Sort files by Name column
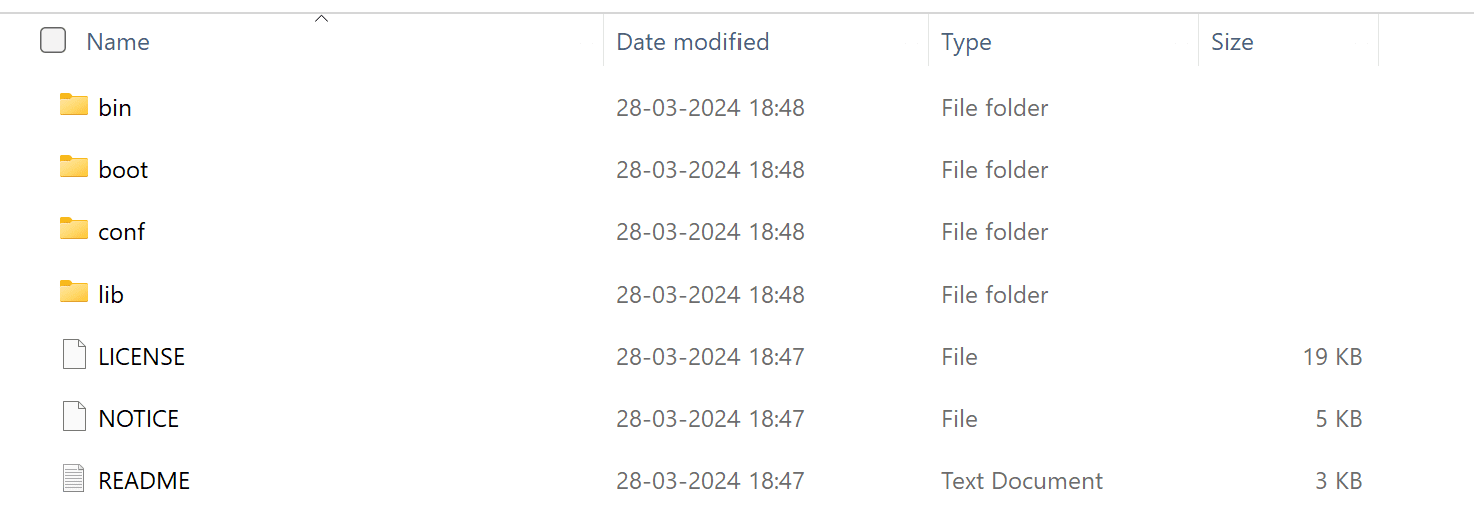This screenshot has width=1474, height=526. click(118, 42)
